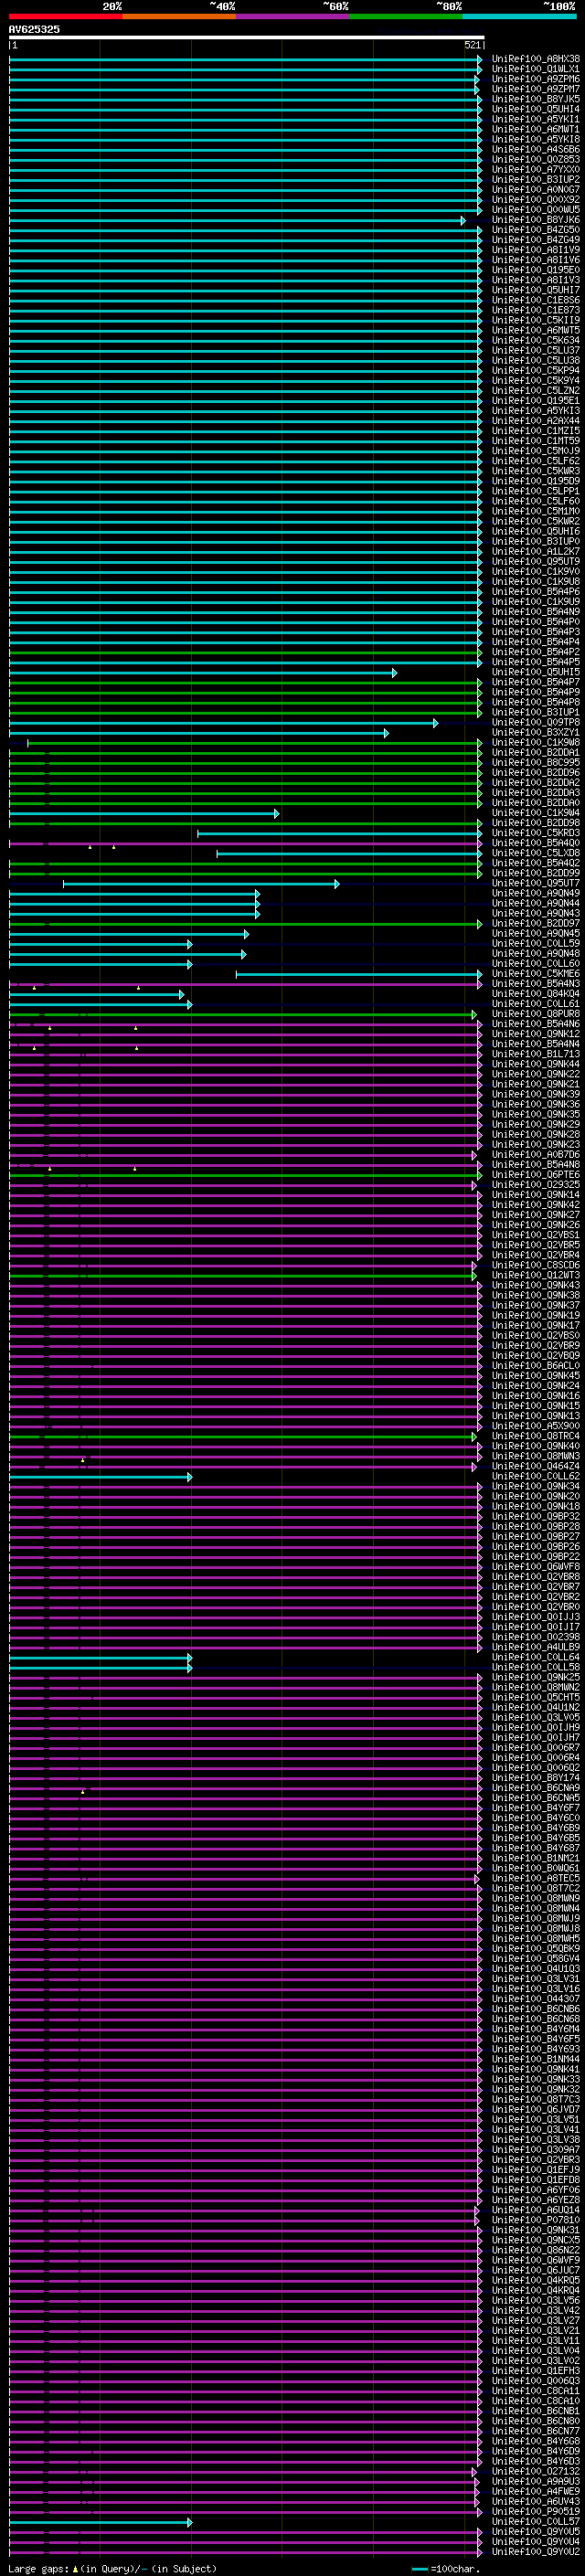The height and width of the screenshot is (2576, 585).
Task: Click UniRef100_Q1EFH3 label
Action: 536,2371
